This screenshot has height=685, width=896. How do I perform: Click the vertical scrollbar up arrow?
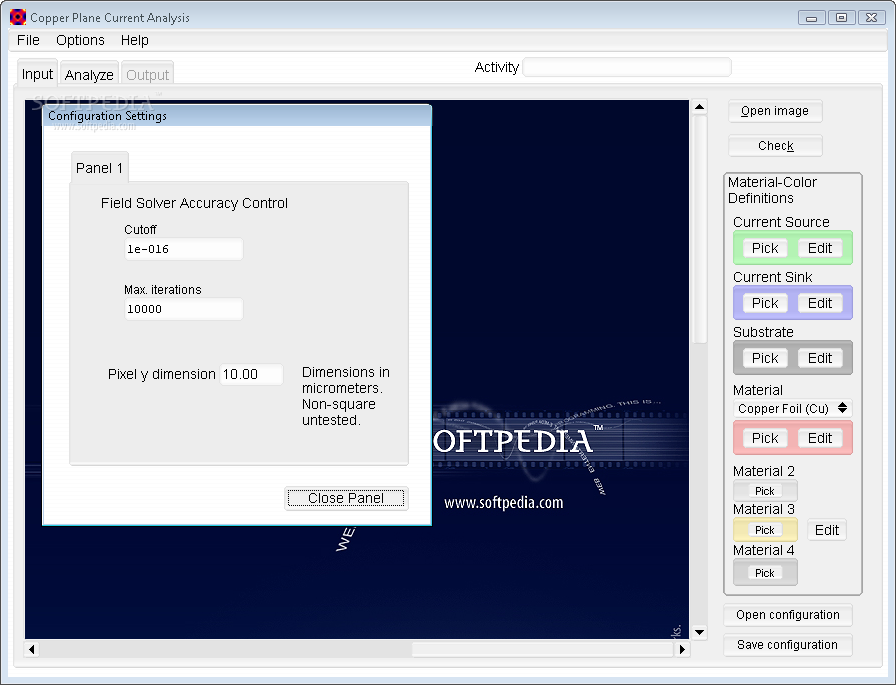699,107
